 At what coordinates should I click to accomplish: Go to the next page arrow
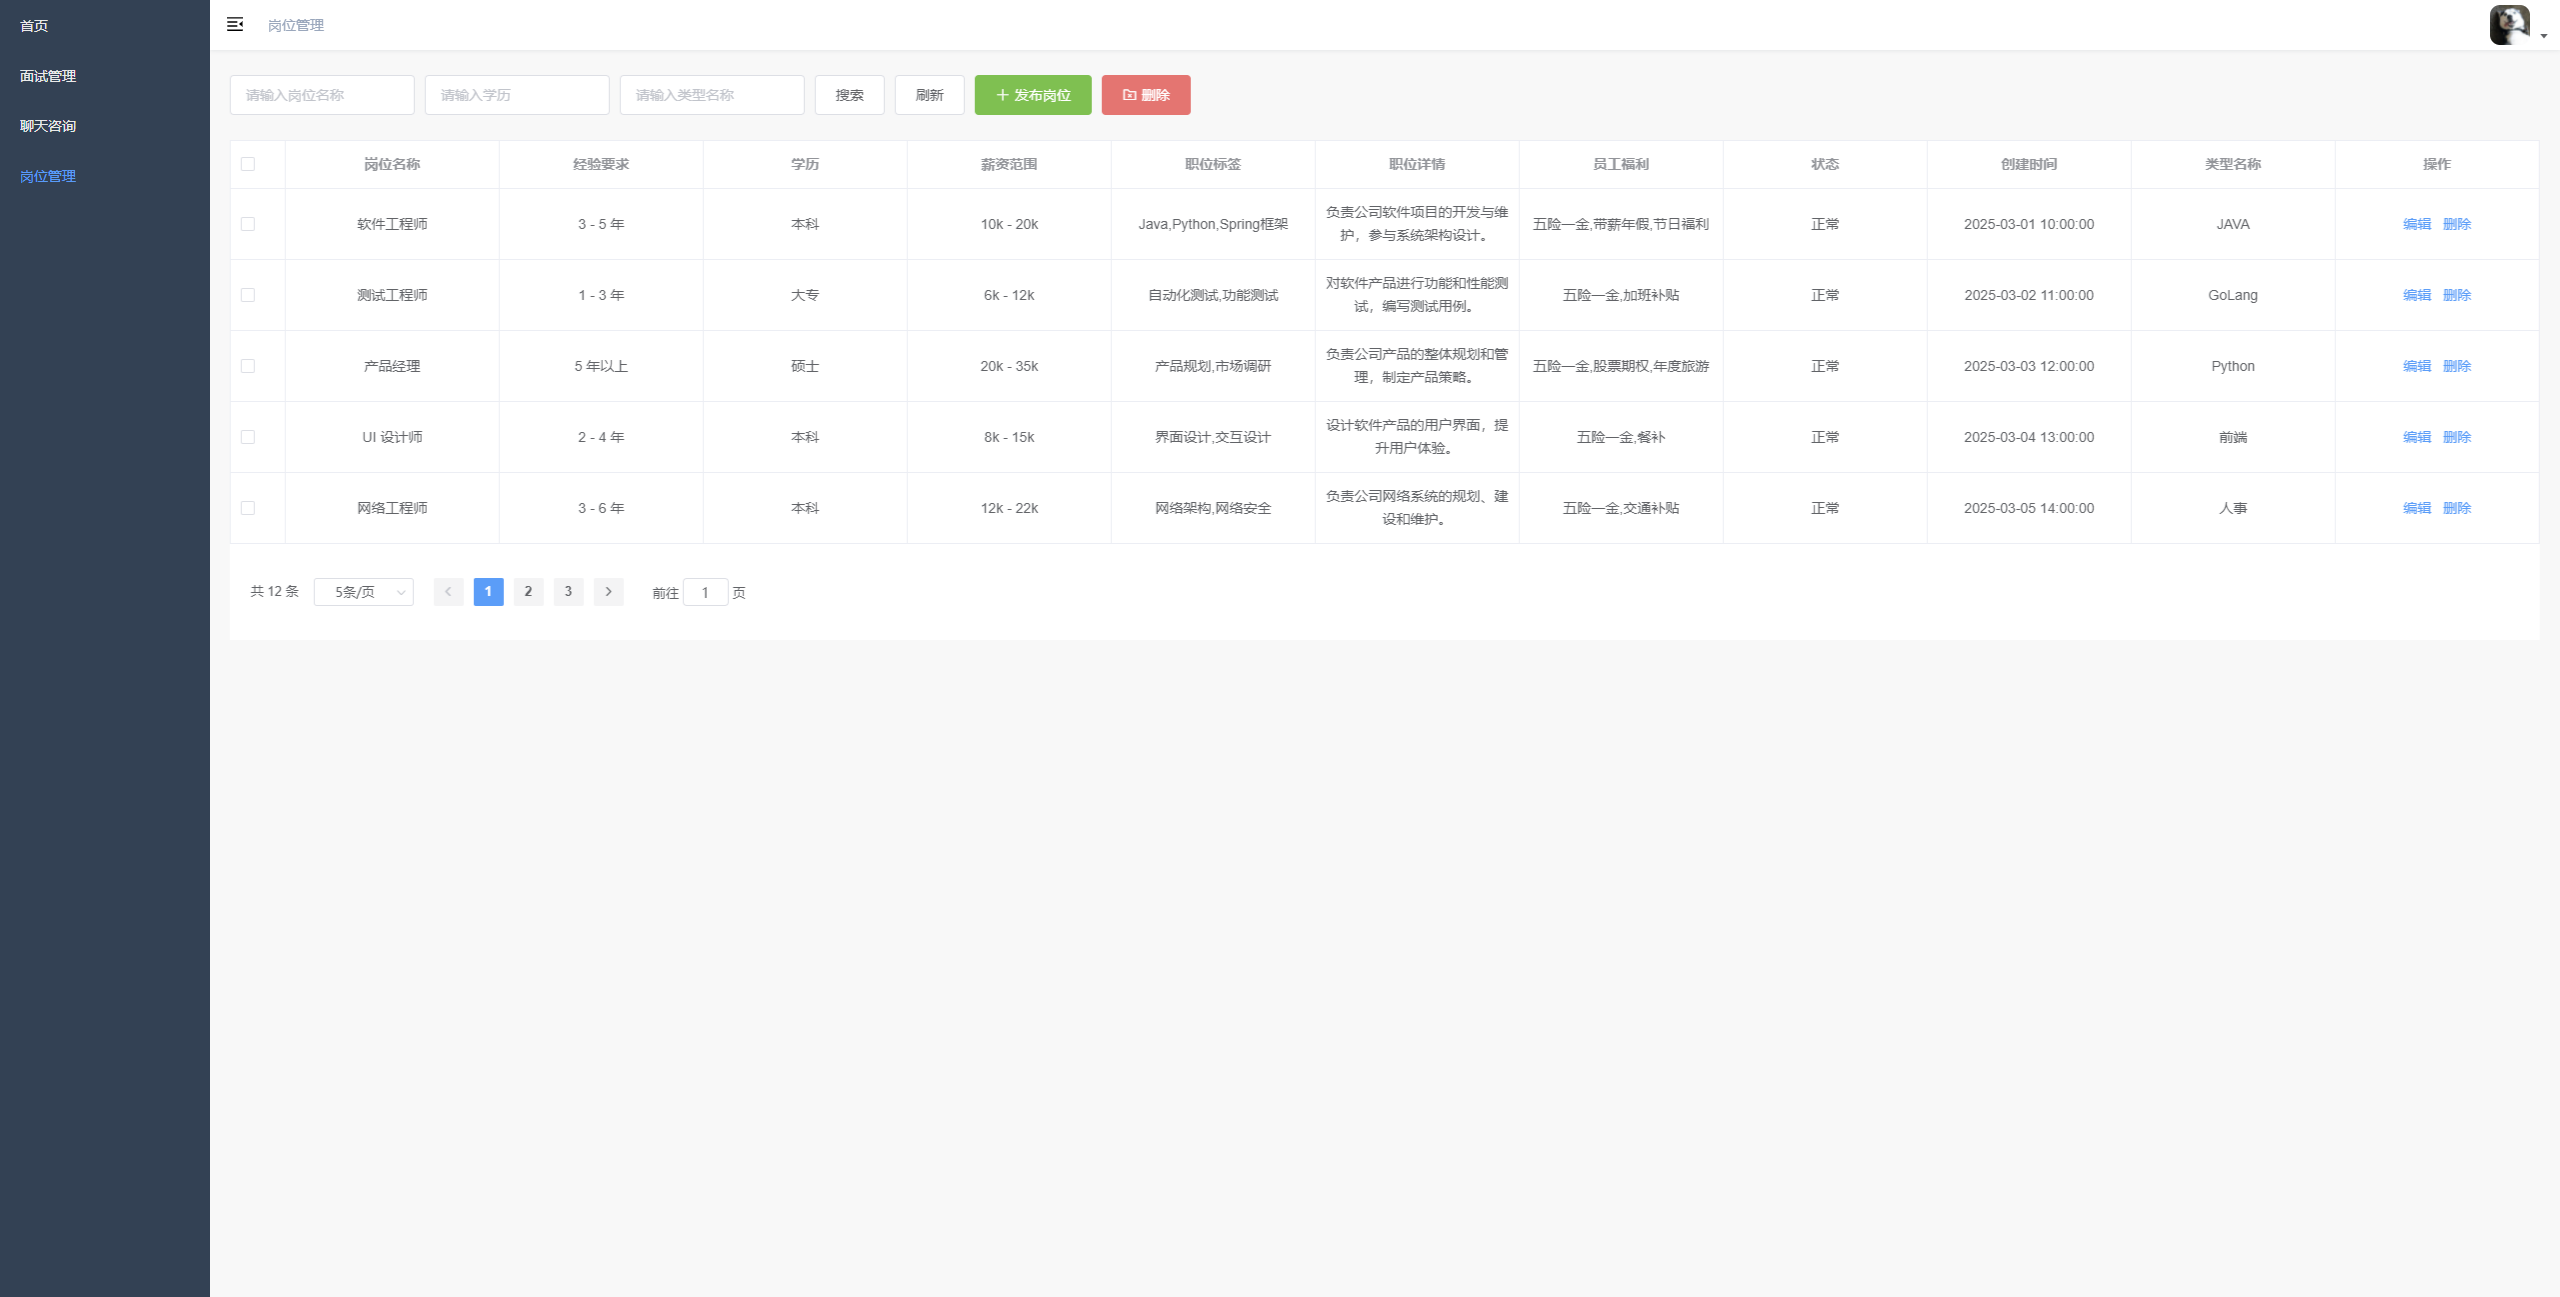pyautogui.click(x=608, y=592)
